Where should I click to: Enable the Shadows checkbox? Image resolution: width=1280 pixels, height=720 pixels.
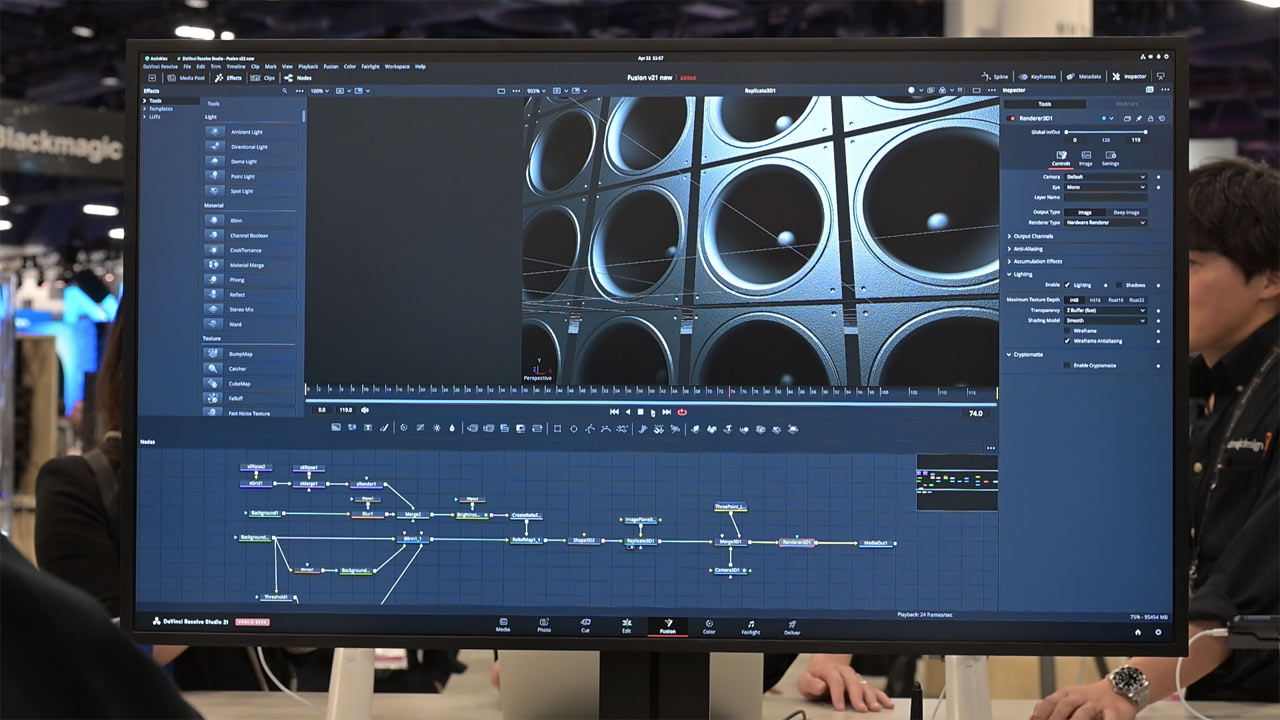[1120, 285]
